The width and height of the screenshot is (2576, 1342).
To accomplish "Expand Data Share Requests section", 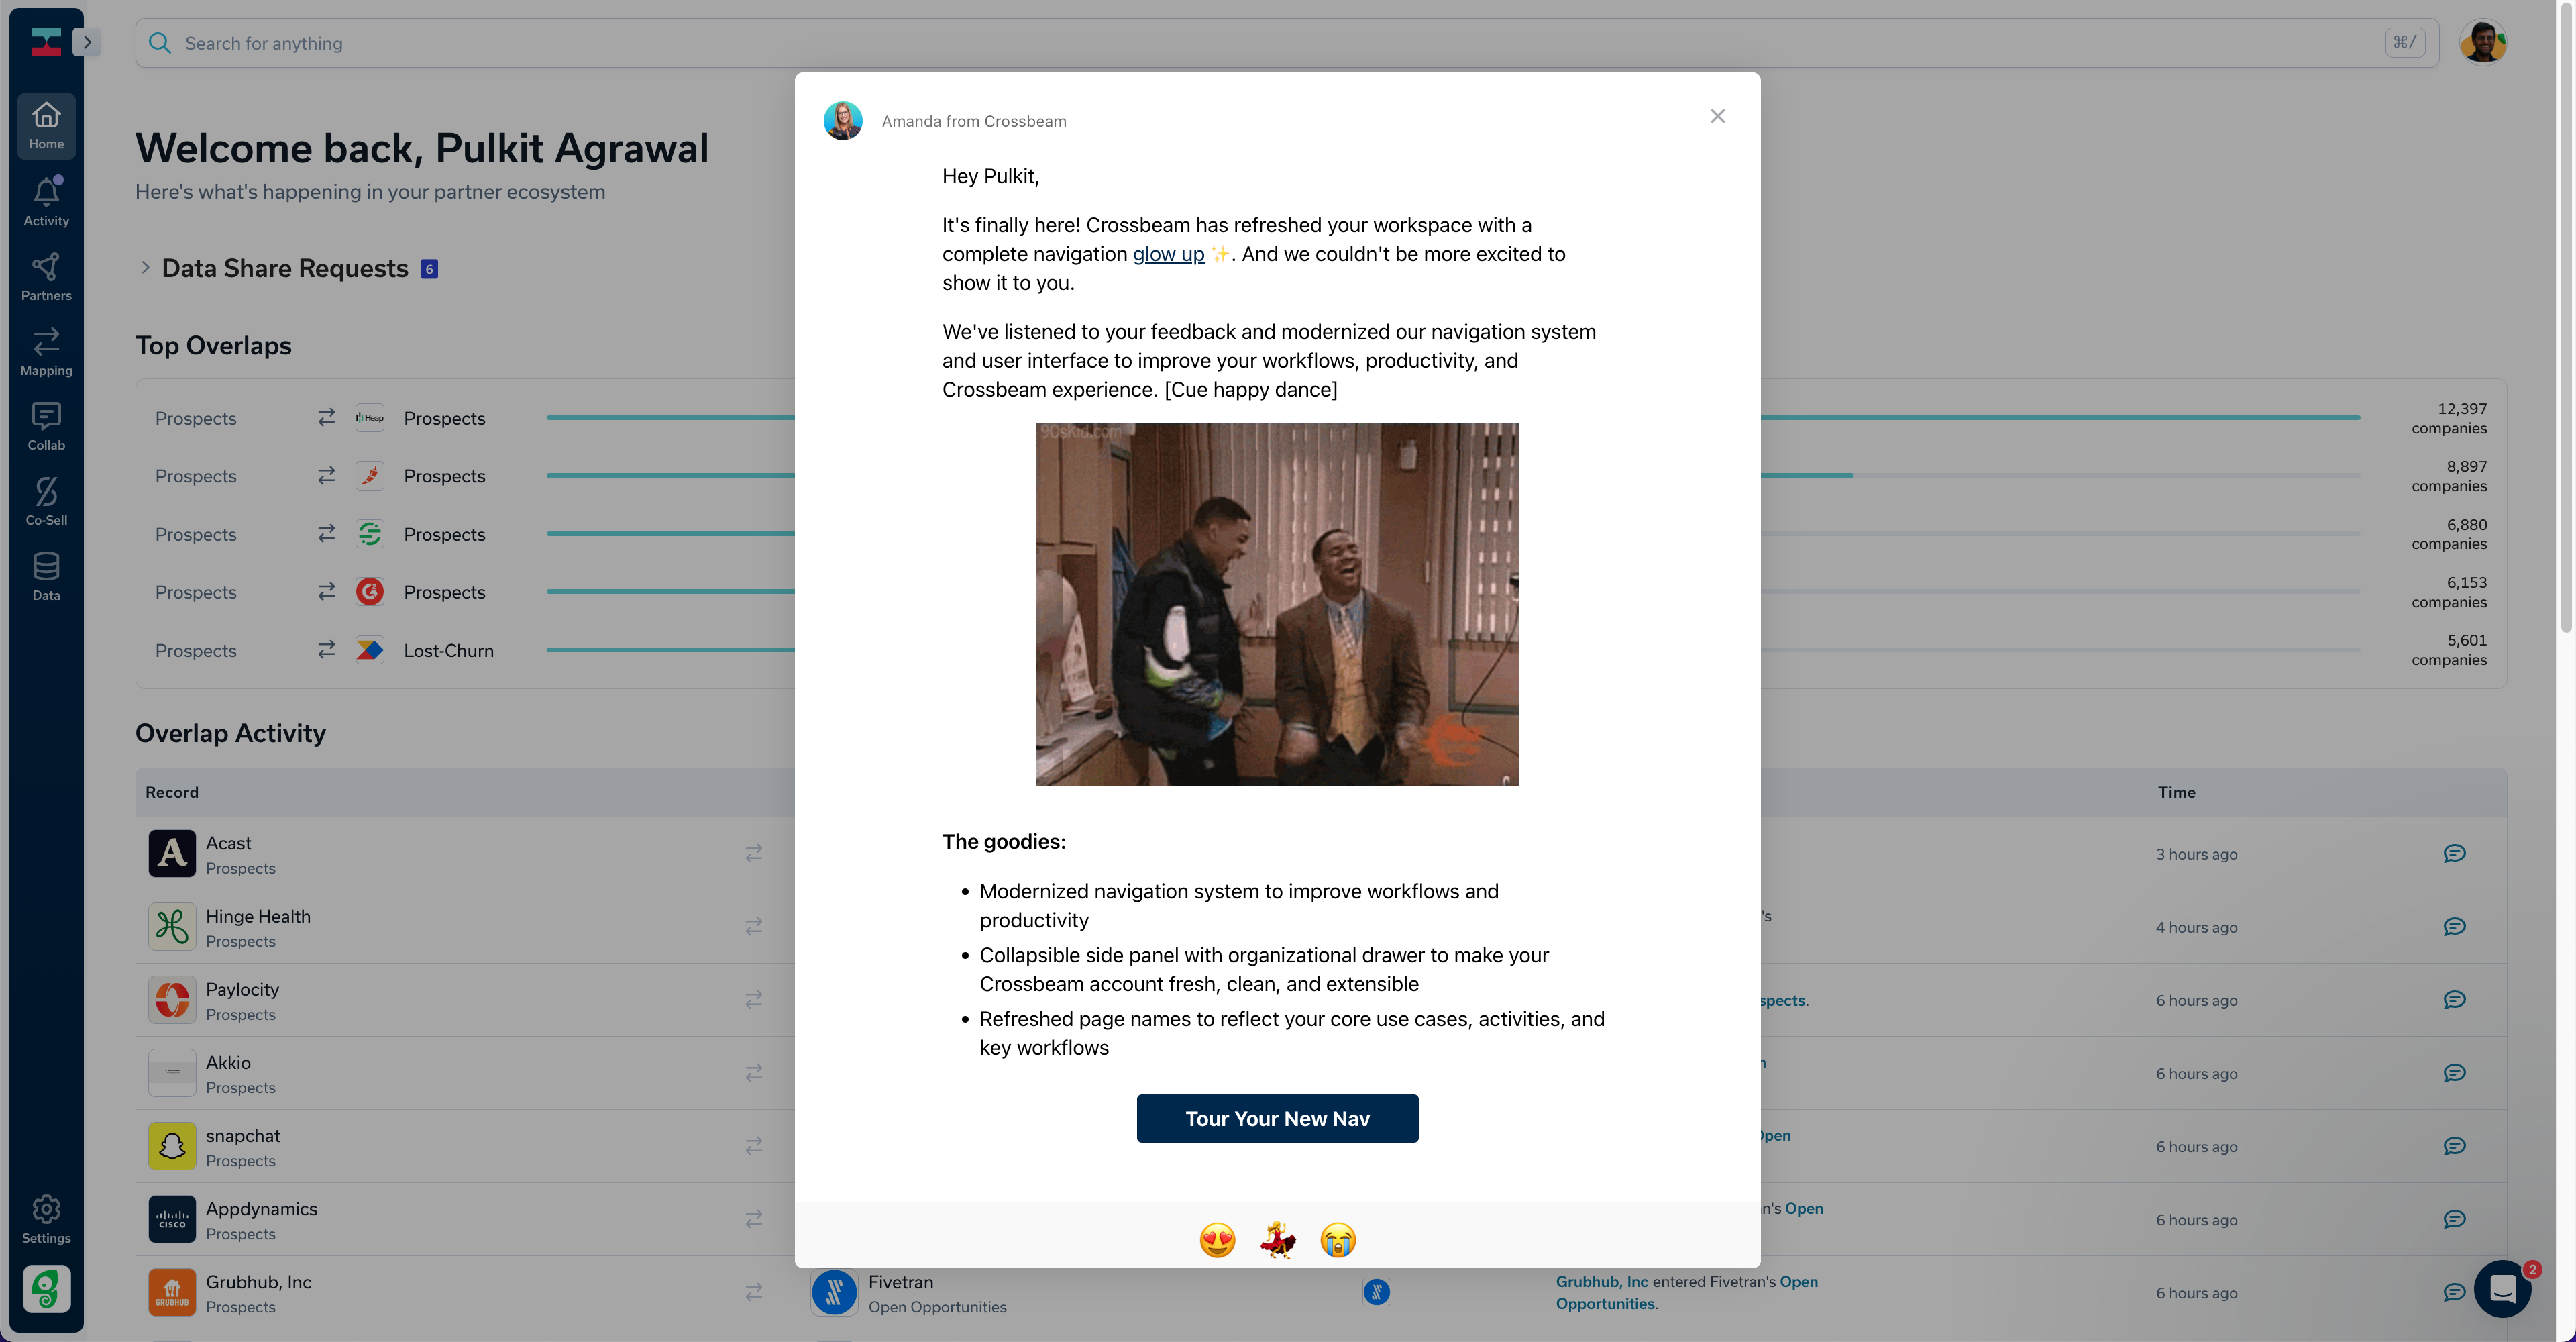I will point(145,268).
